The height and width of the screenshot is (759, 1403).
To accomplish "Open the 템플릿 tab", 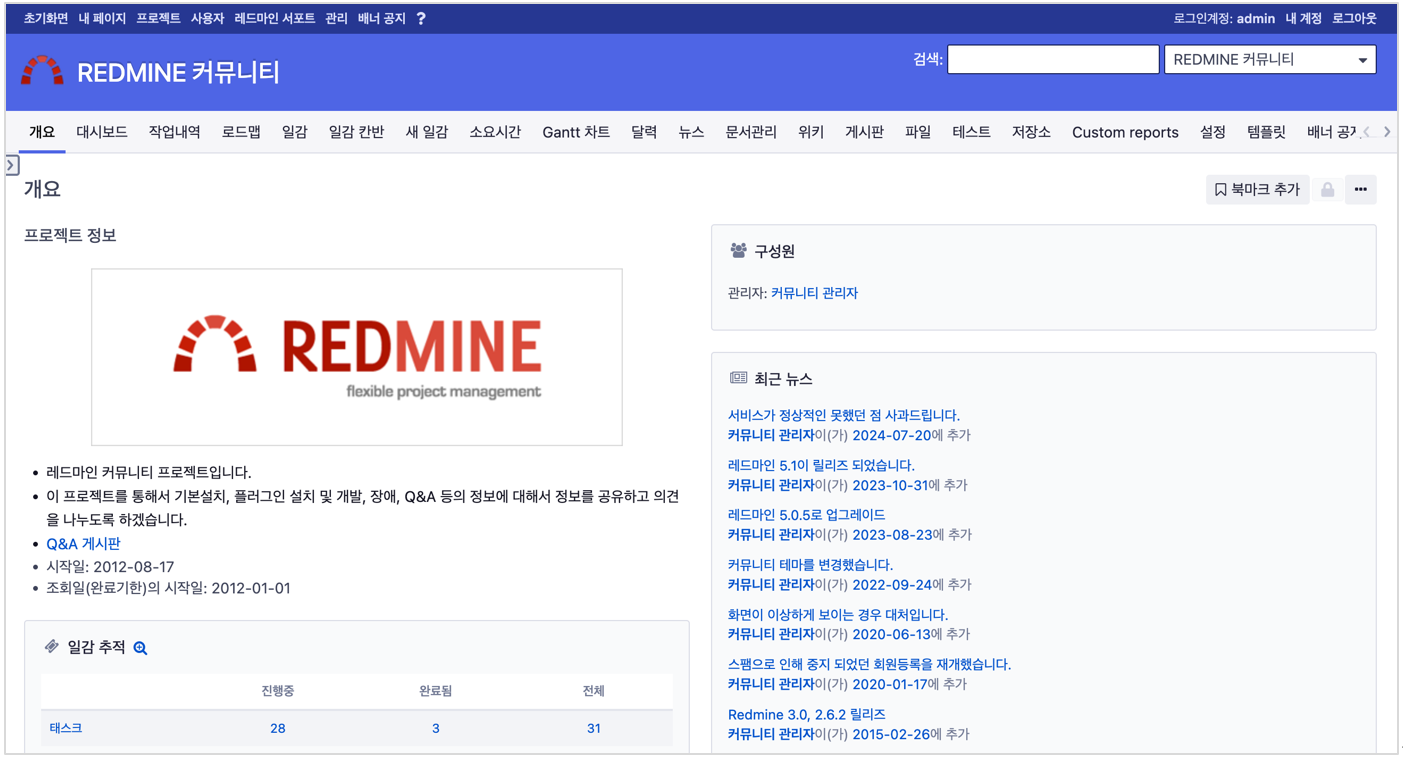I will pyautogui.click(x=1266, y=132).
